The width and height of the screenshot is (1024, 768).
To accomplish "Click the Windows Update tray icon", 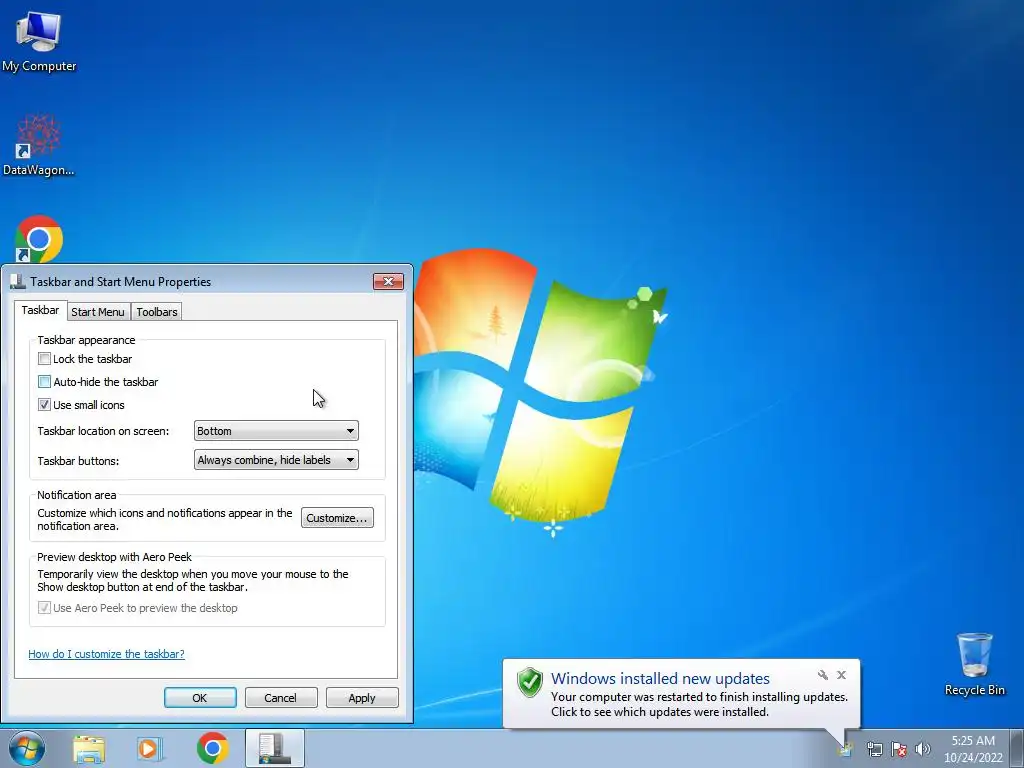I will [x=846, y=749].
